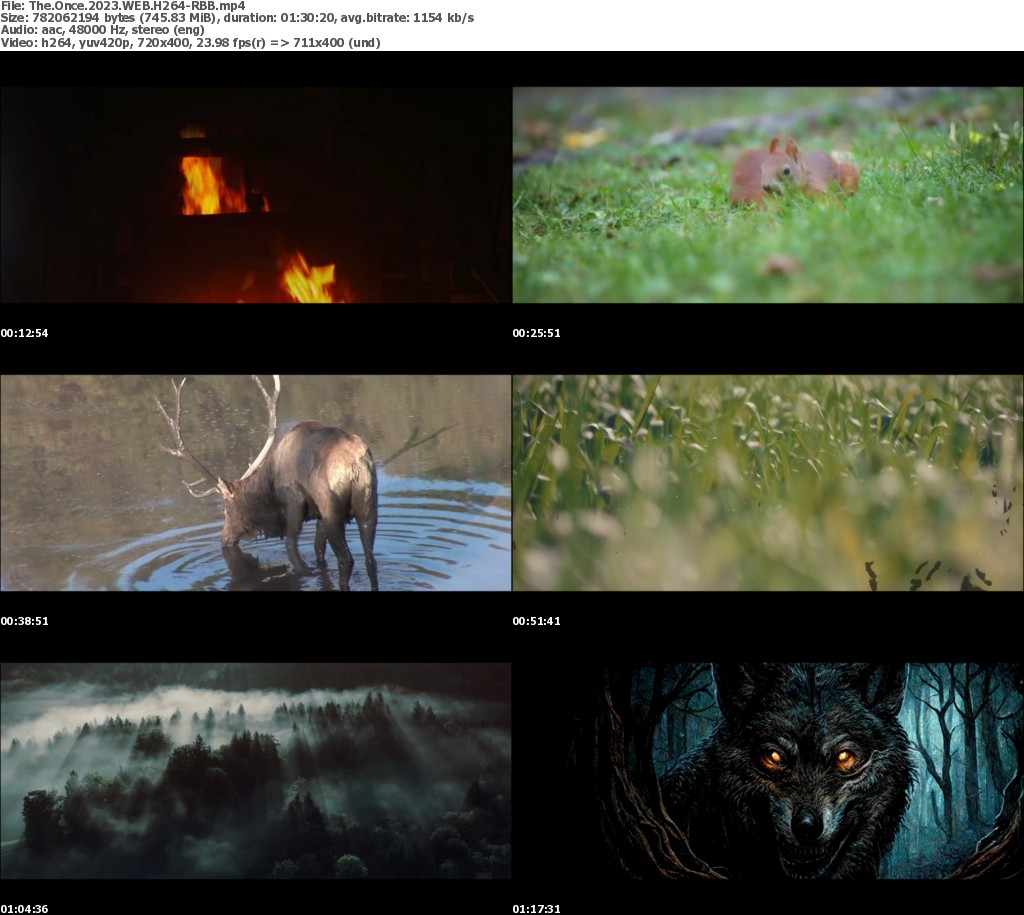The width and height of the screenshot is (1024, 915).
Task: Click the 00:25:51 timestamp label
Action: tap(537, 333)
